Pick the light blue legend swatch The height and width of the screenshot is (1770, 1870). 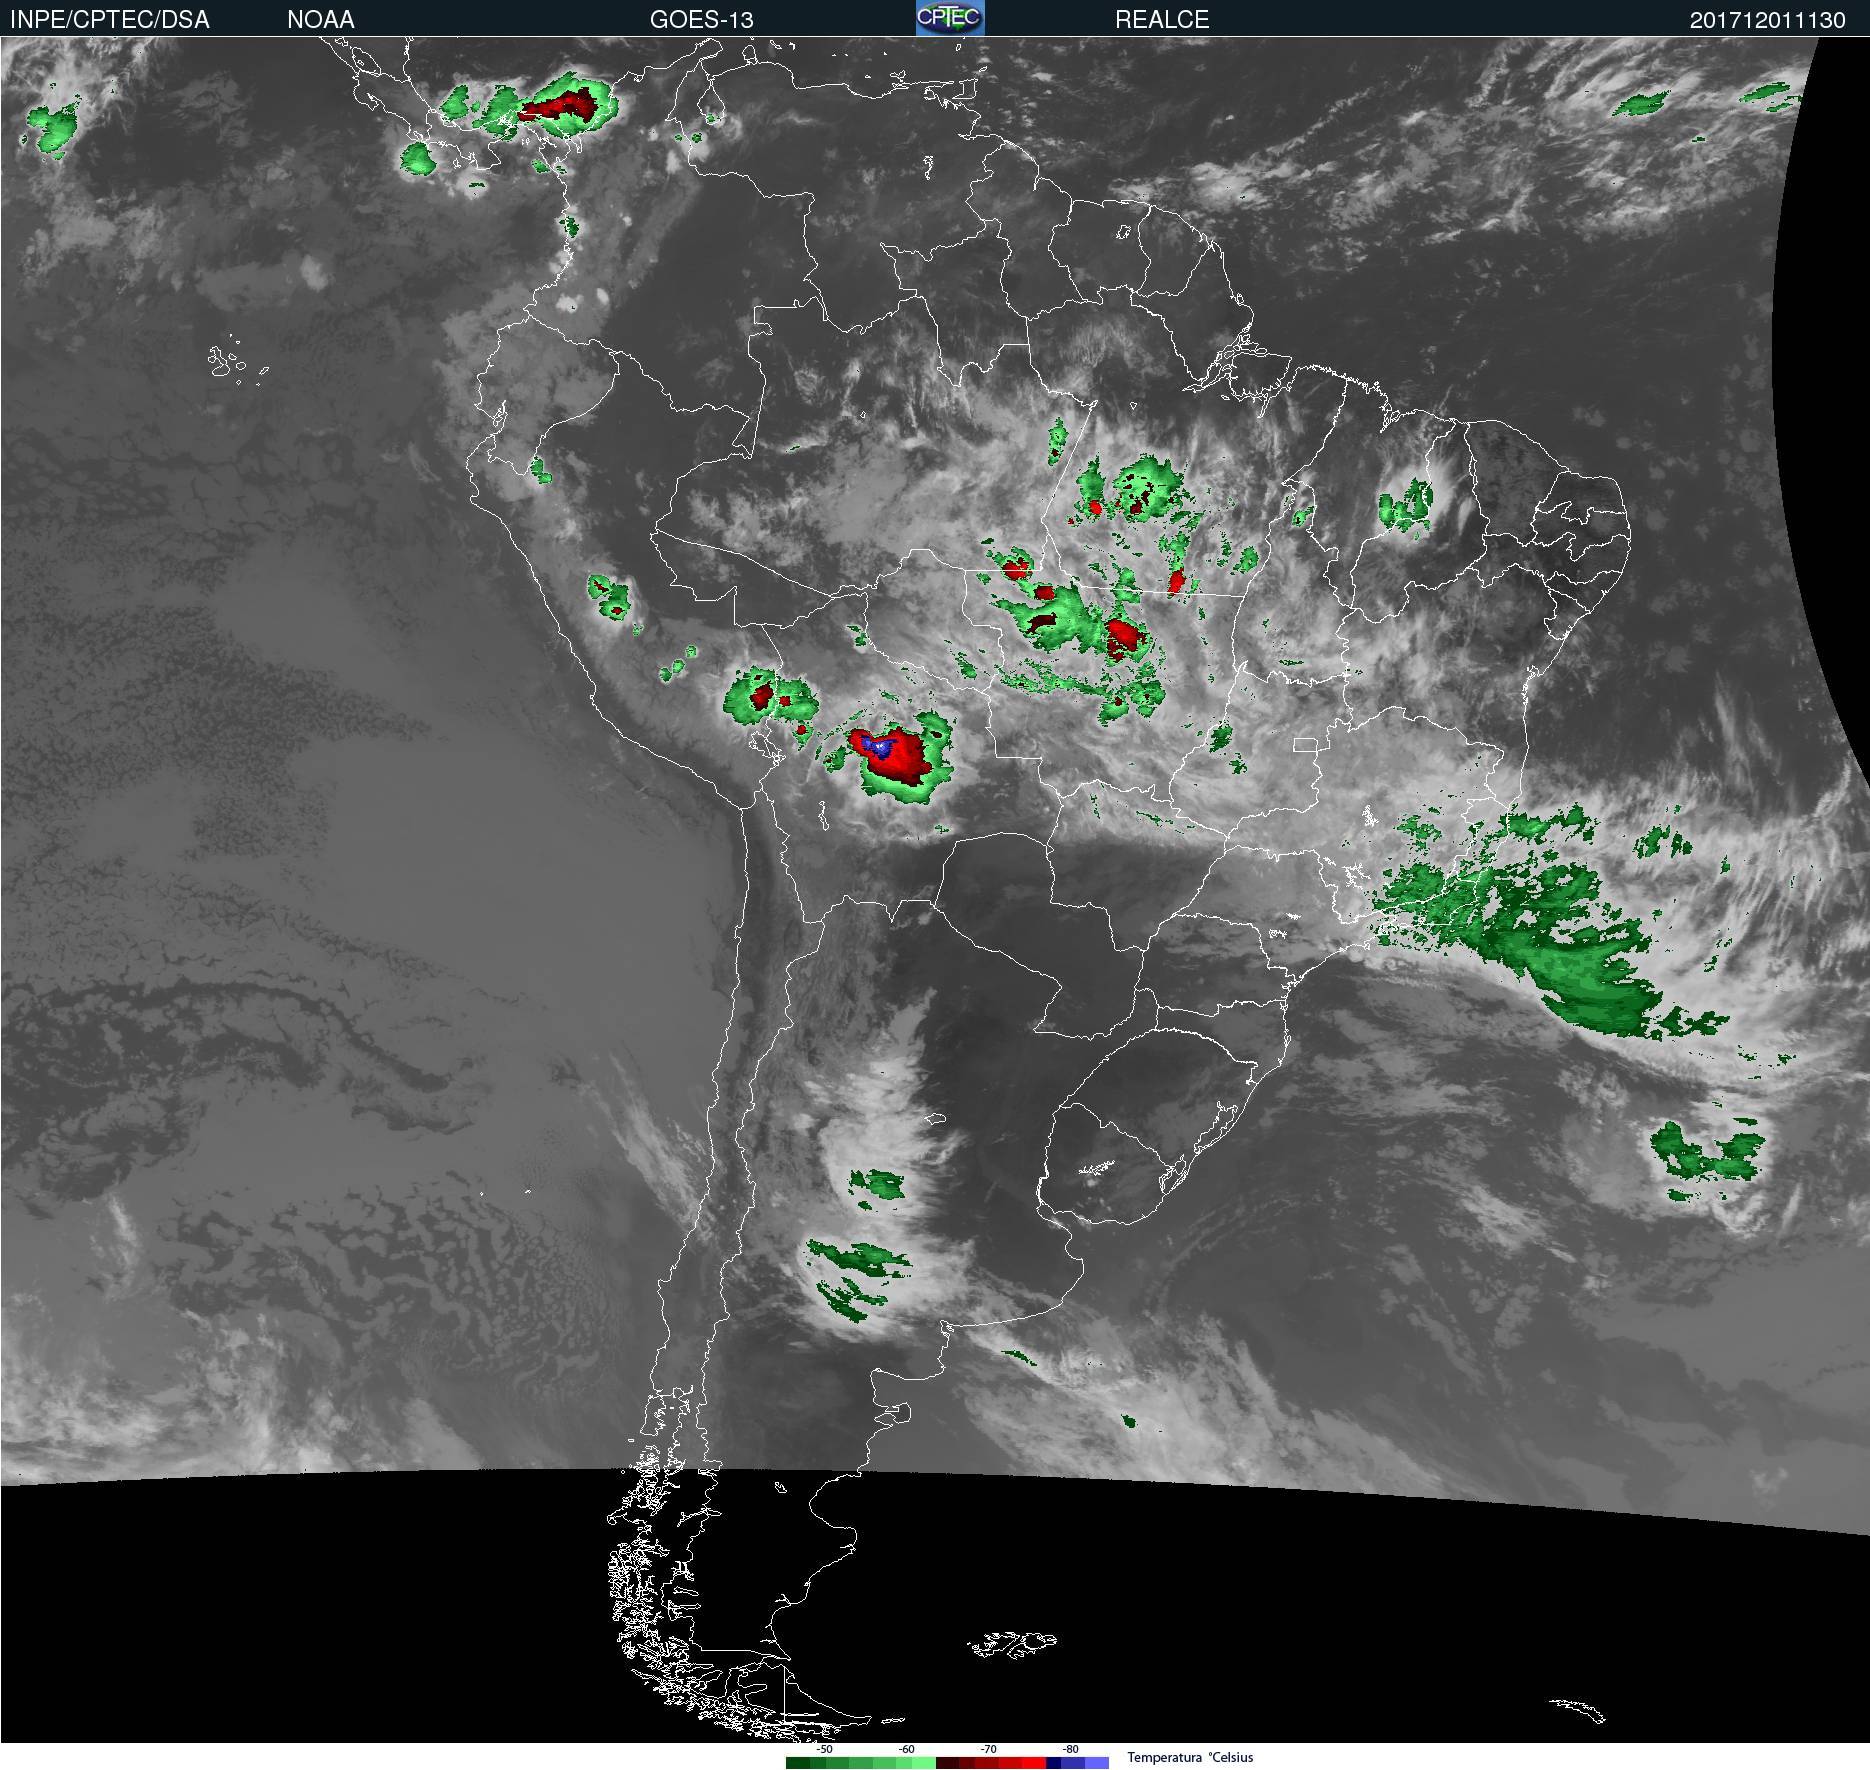point(1097,1763)
